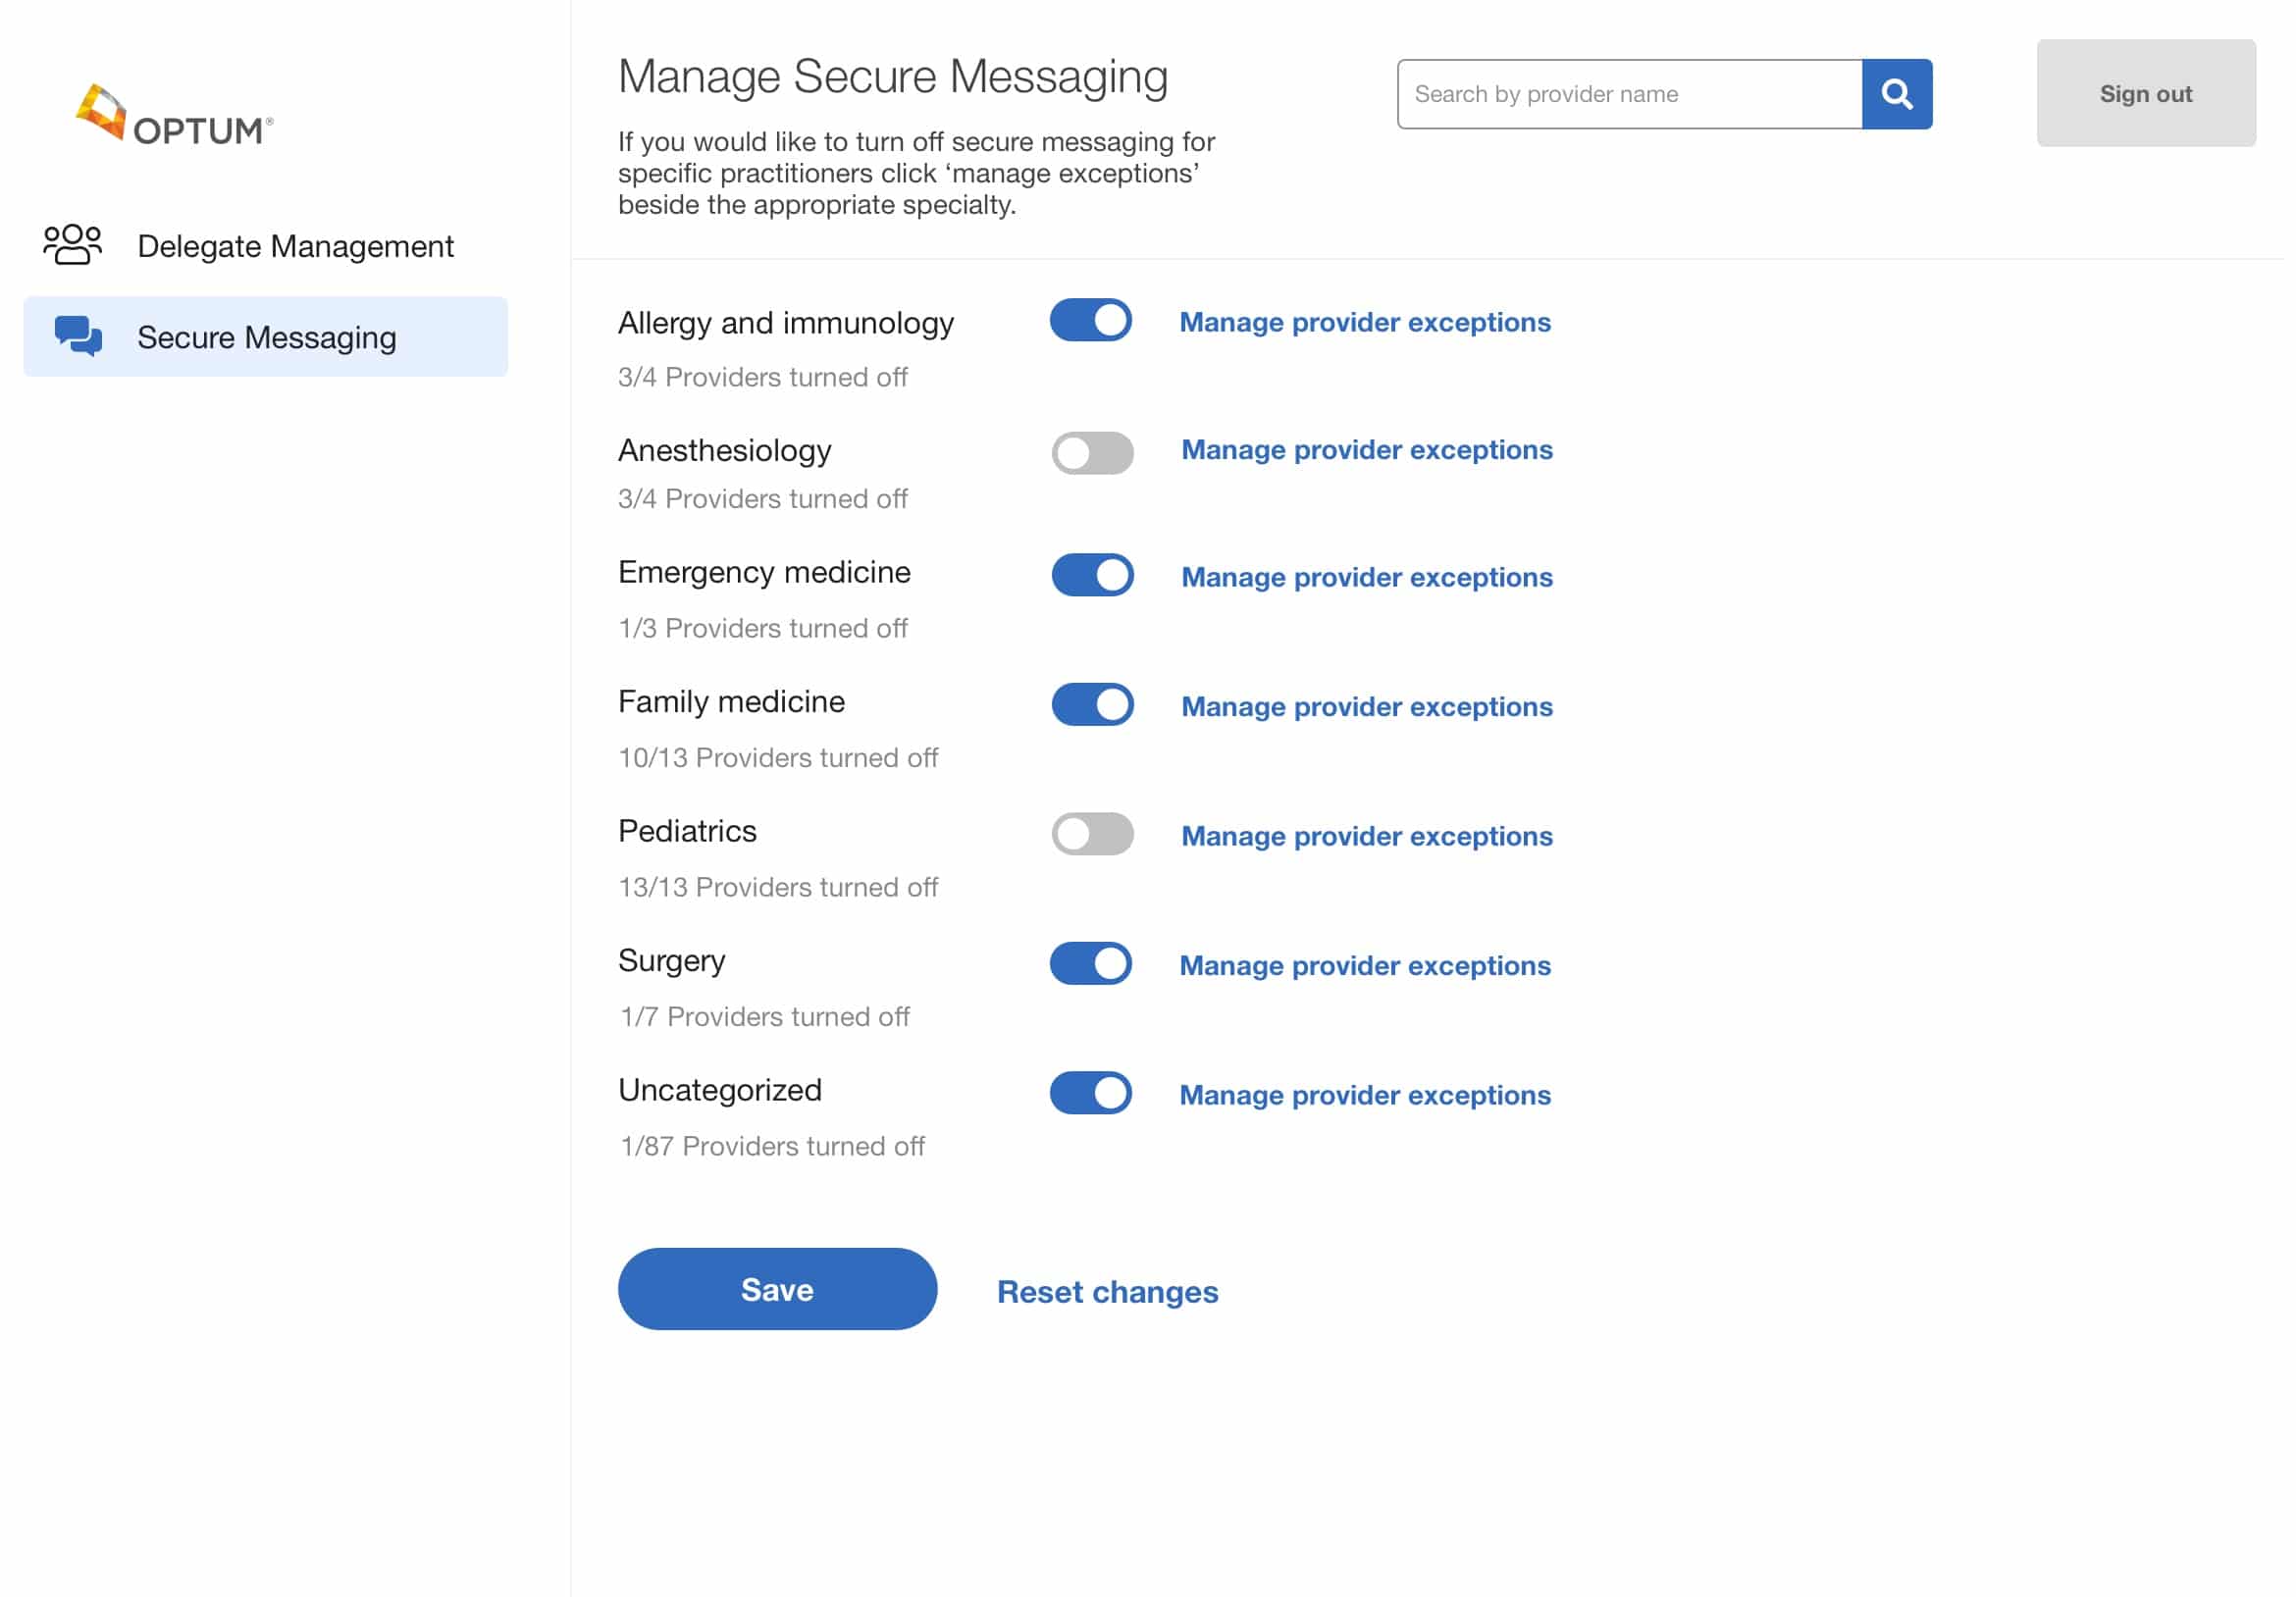Click the Sign out button

[2145, 93]
